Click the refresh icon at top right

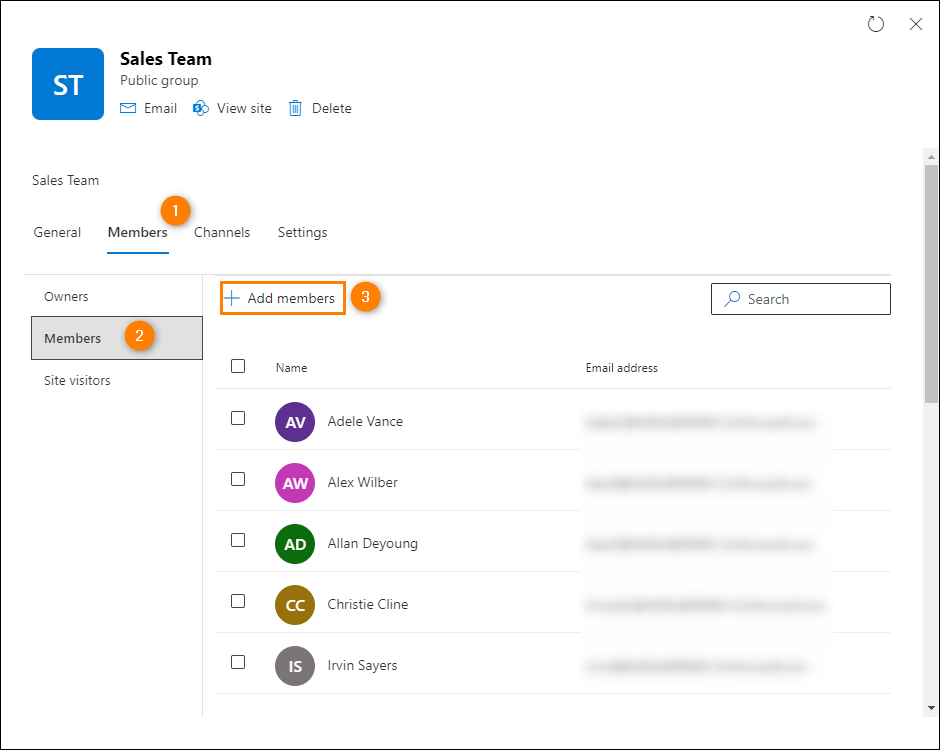pos(876,24)
